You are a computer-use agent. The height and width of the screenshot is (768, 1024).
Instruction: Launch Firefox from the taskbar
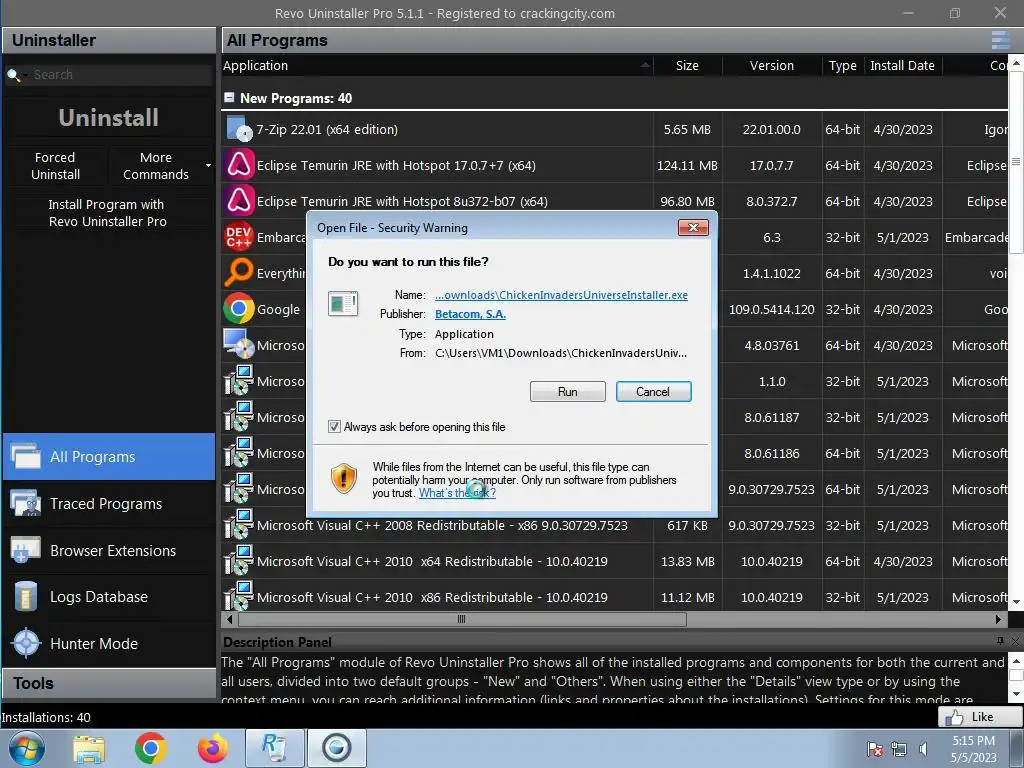point(213,748)
